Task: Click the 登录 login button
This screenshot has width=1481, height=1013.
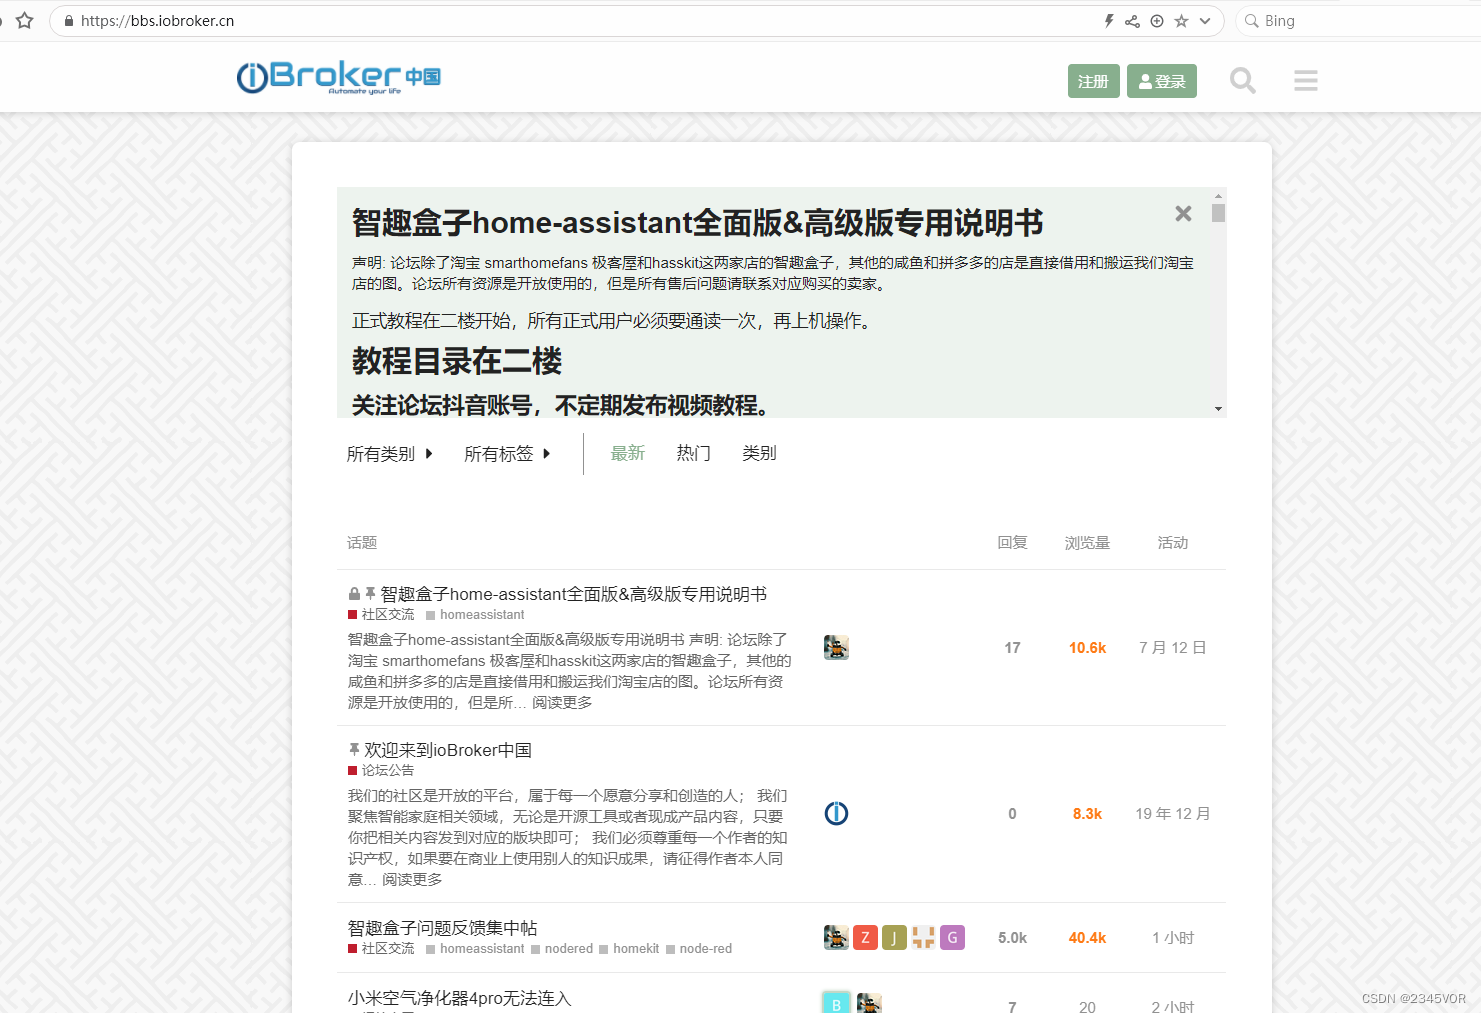Action: [1161, 81]
